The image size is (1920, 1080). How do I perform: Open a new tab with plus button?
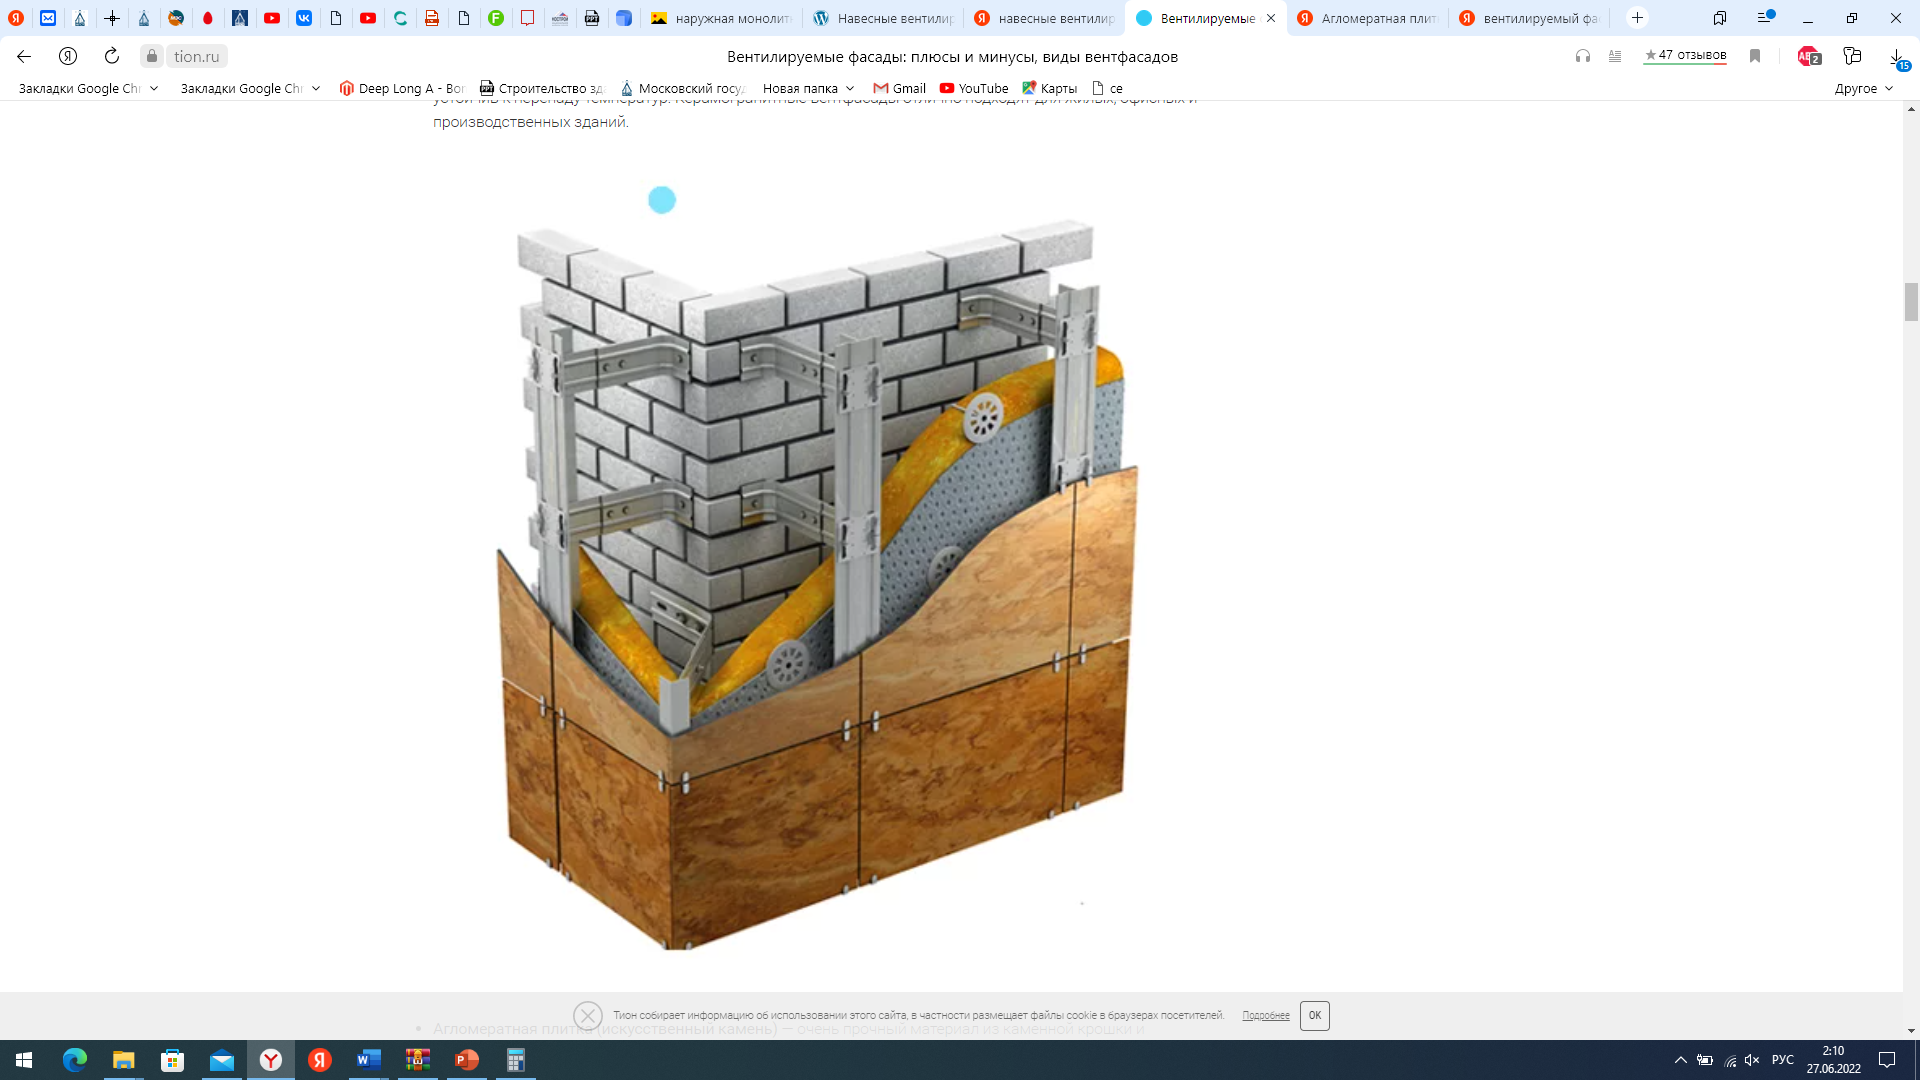point(1637,18)
